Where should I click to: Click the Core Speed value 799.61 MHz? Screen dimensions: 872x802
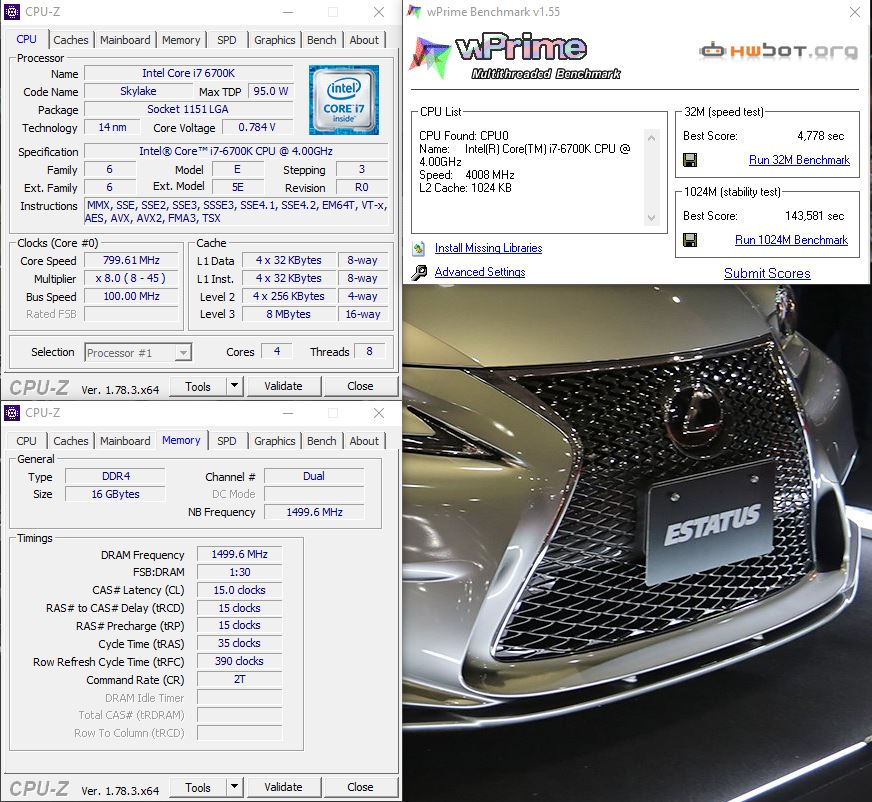pos(131,260)
